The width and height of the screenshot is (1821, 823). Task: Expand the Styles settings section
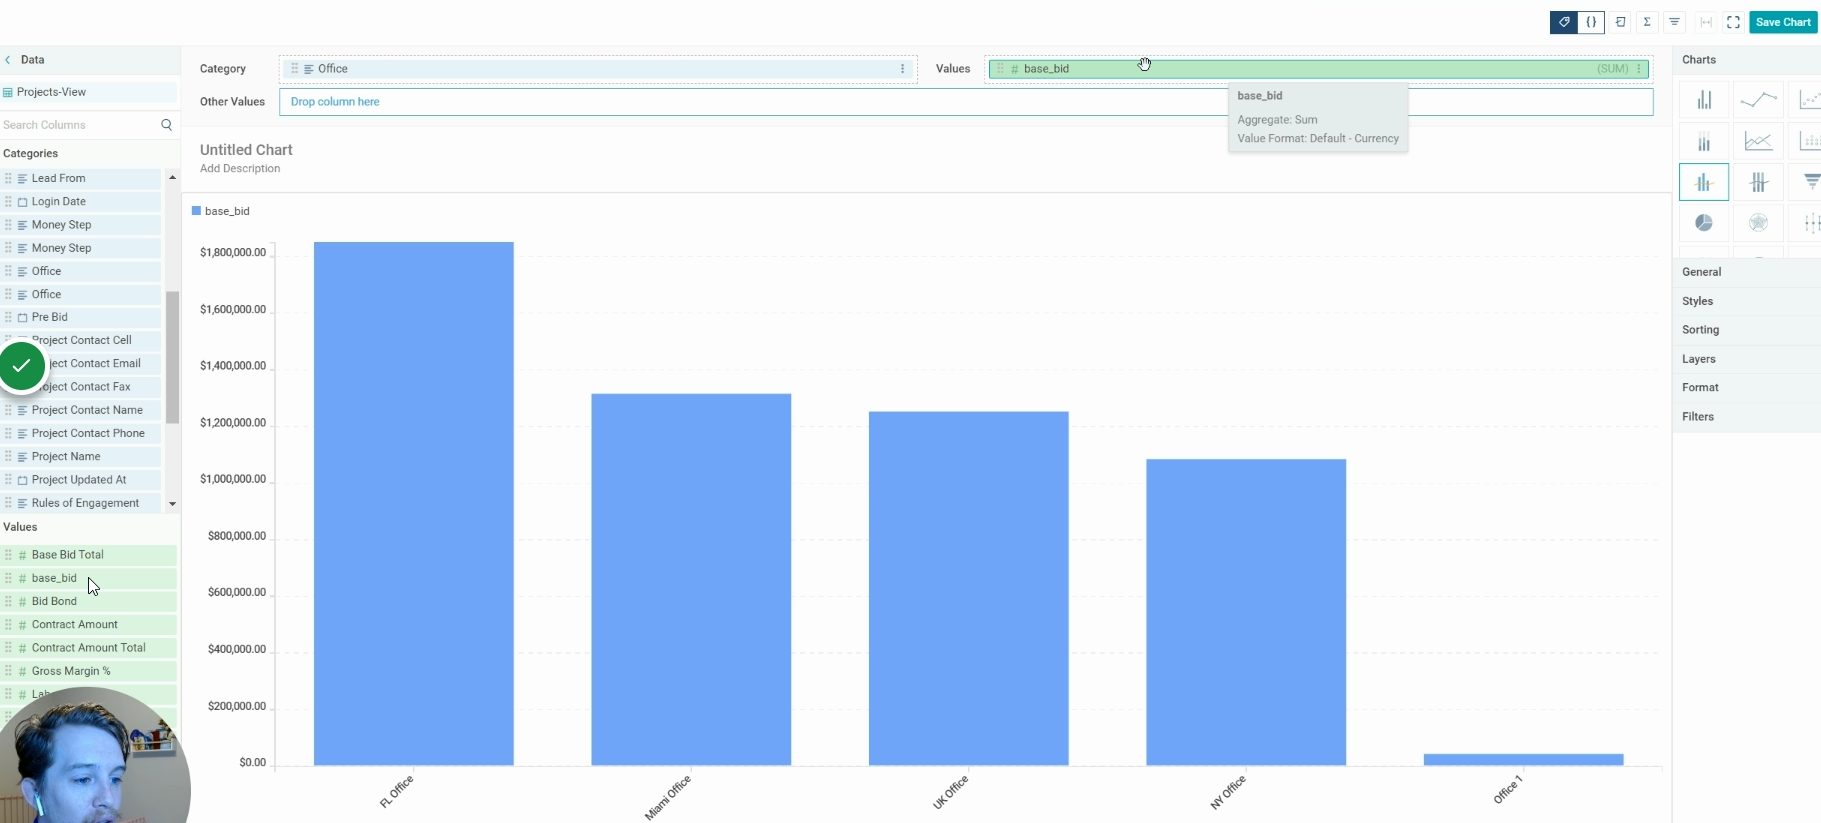1746,301
